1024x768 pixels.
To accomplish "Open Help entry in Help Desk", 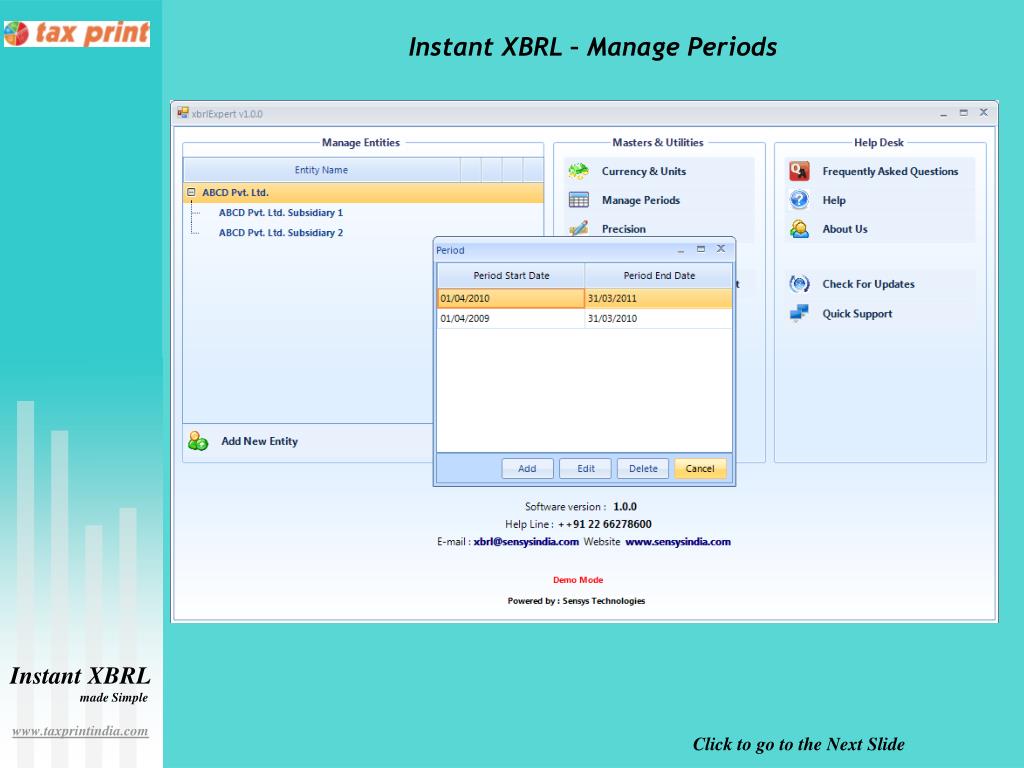I will (834, 200).
